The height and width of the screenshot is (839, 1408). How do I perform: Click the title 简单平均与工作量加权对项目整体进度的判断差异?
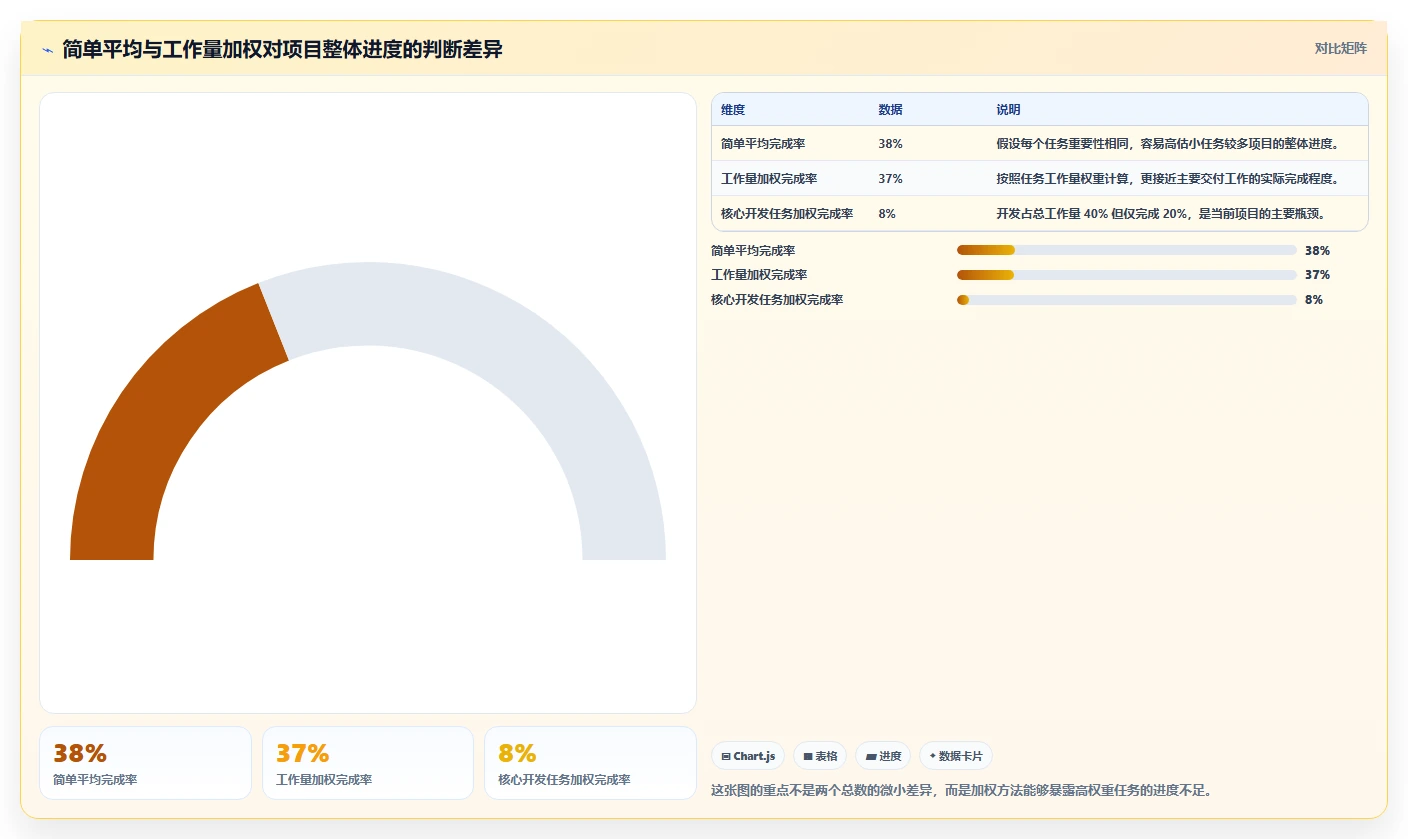pyautogui.click(x=282, y=49)
